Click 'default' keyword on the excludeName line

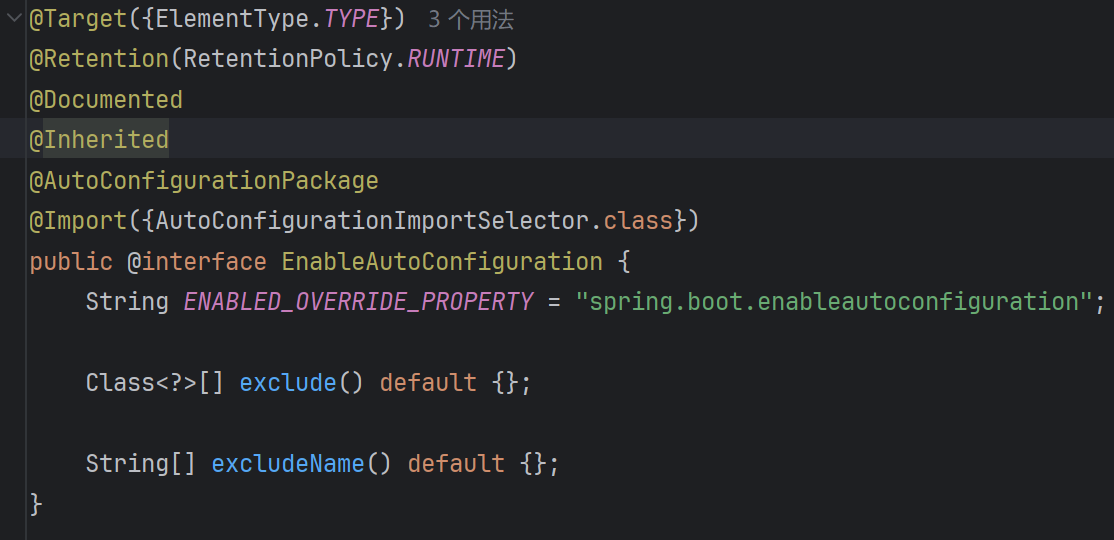tap(456, 464)
